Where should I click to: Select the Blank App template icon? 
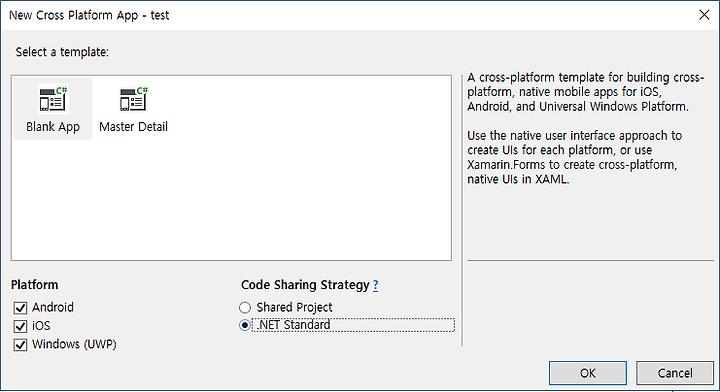tap(53, 99)
